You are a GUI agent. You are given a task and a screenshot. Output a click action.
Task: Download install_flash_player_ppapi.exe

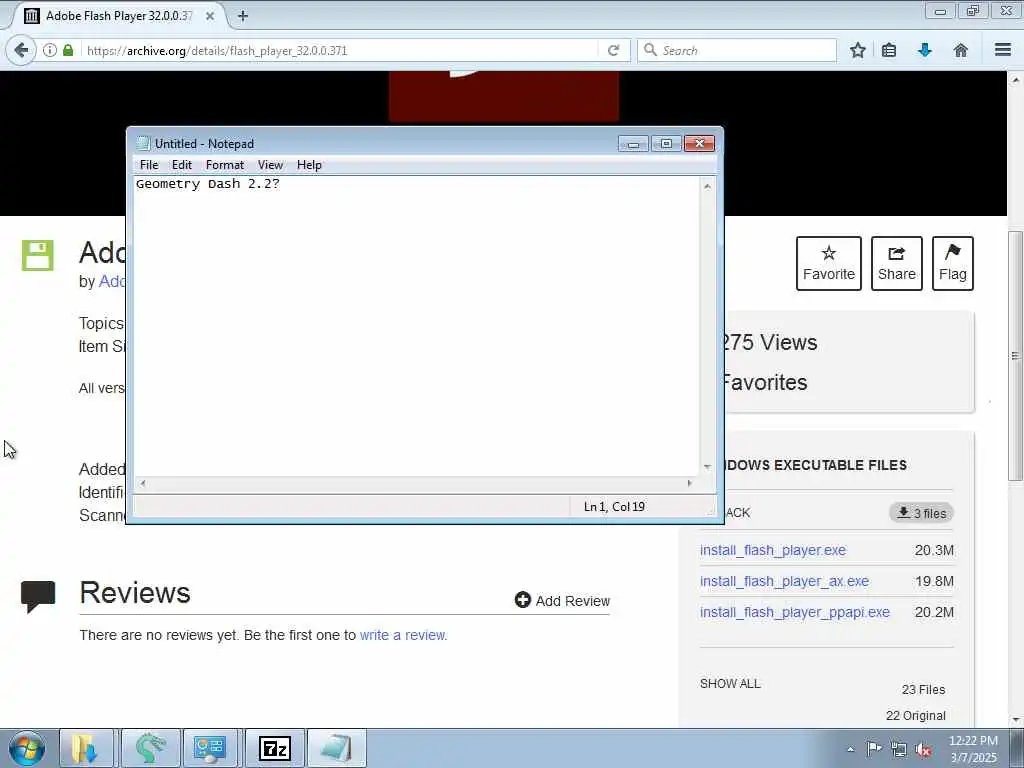click(795, 613)
